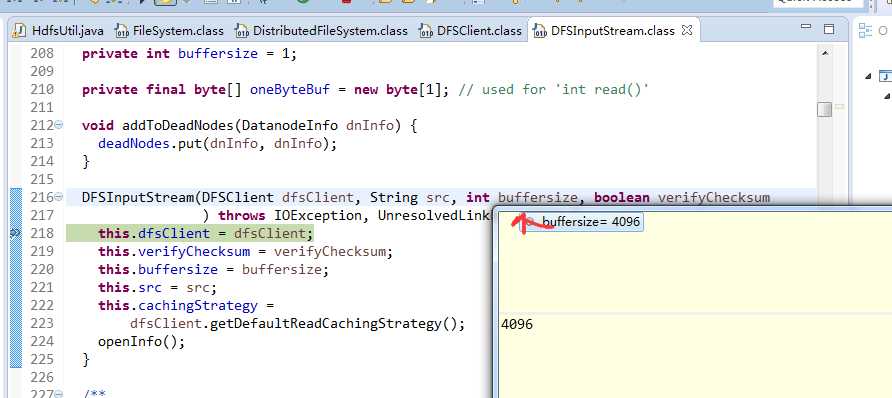Click 'this.dfsClient' on highlighted line 218
This screenshot has height=398, width=892.
(x=154, y=233)
